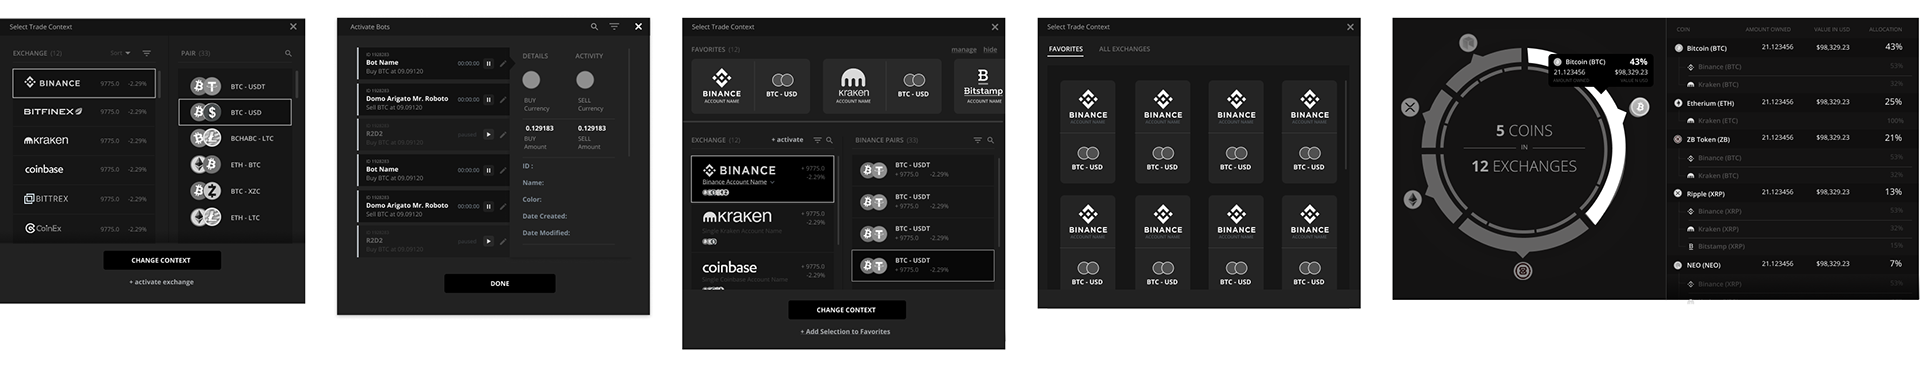Select CoinEx exchange row

(x=84, y=228)
